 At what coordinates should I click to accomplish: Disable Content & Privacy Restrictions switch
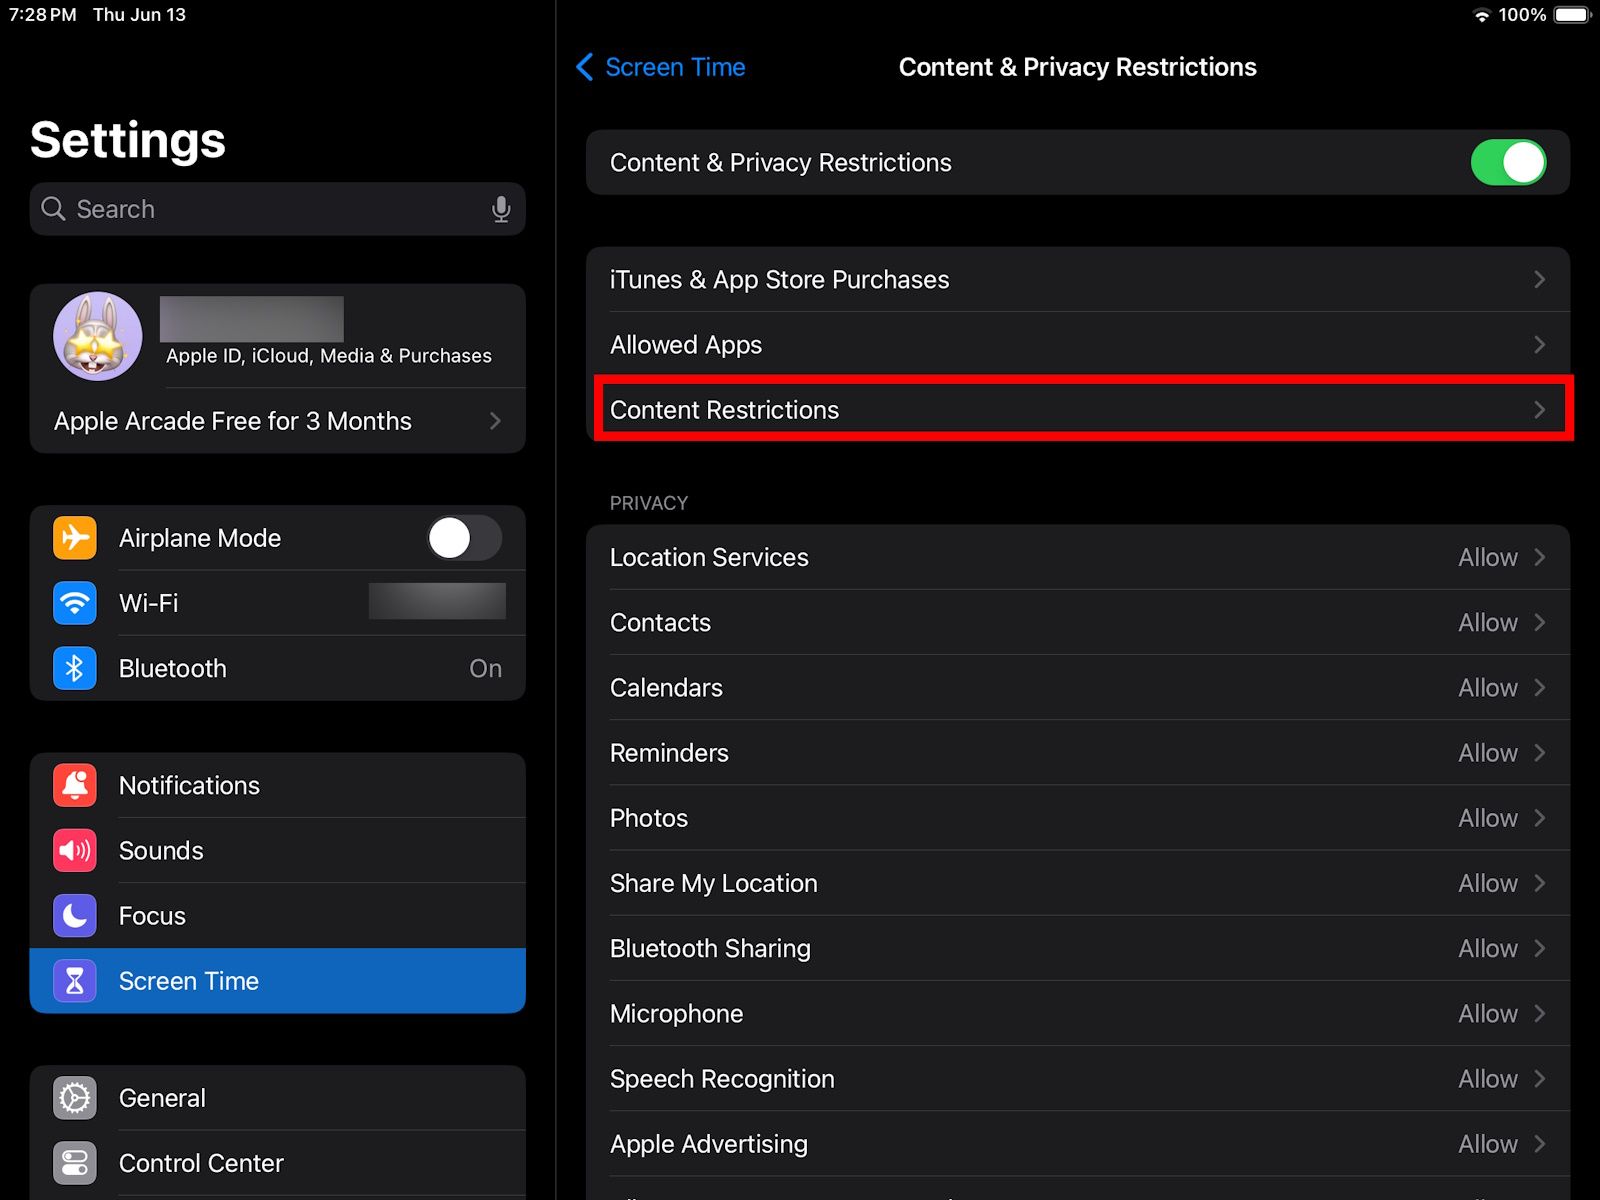[x=1507, y=163]
